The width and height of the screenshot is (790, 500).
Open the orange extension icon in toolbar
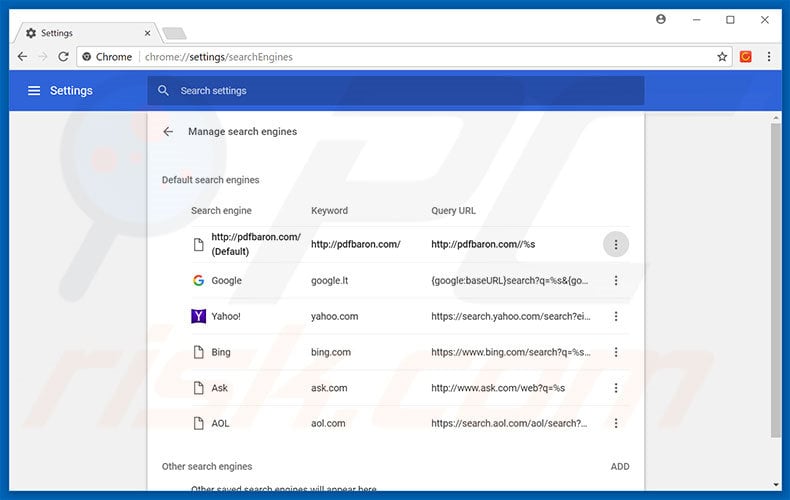click(746, 57)
